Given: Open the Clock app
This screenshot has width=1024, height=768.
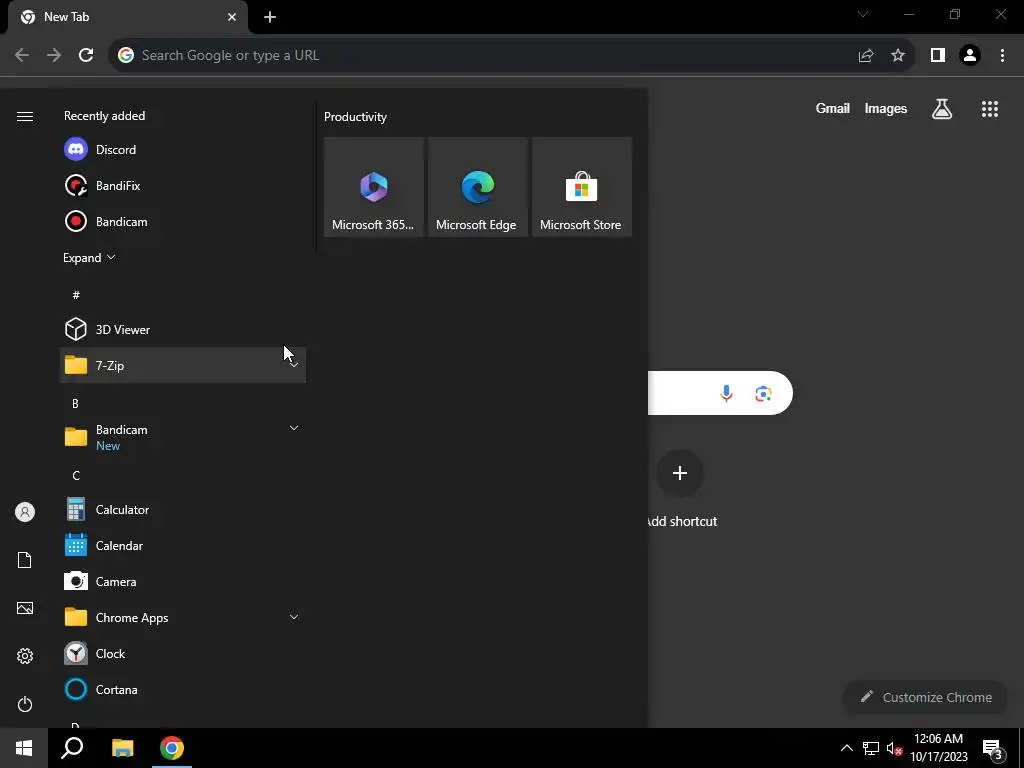Looking at the screenshot, I should 183,653.
